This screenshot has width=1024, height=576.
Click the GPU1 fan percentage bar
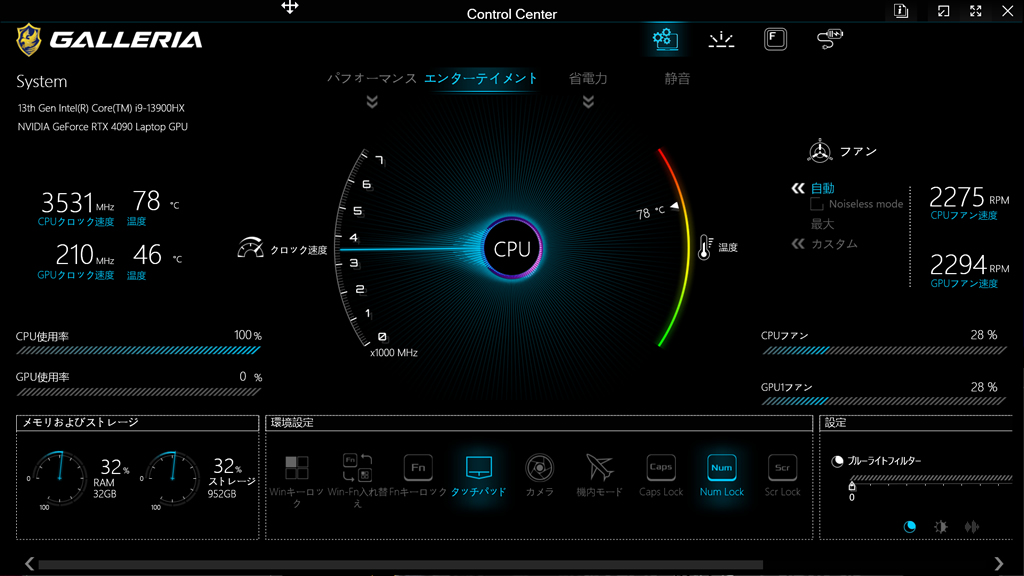pos(884,401)
